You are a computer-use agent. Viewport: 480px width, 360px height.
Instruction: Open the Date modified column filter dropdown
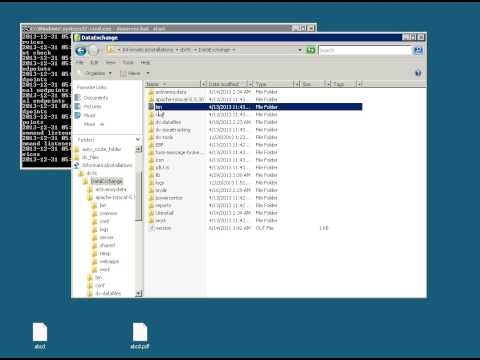tap(250, 84)
